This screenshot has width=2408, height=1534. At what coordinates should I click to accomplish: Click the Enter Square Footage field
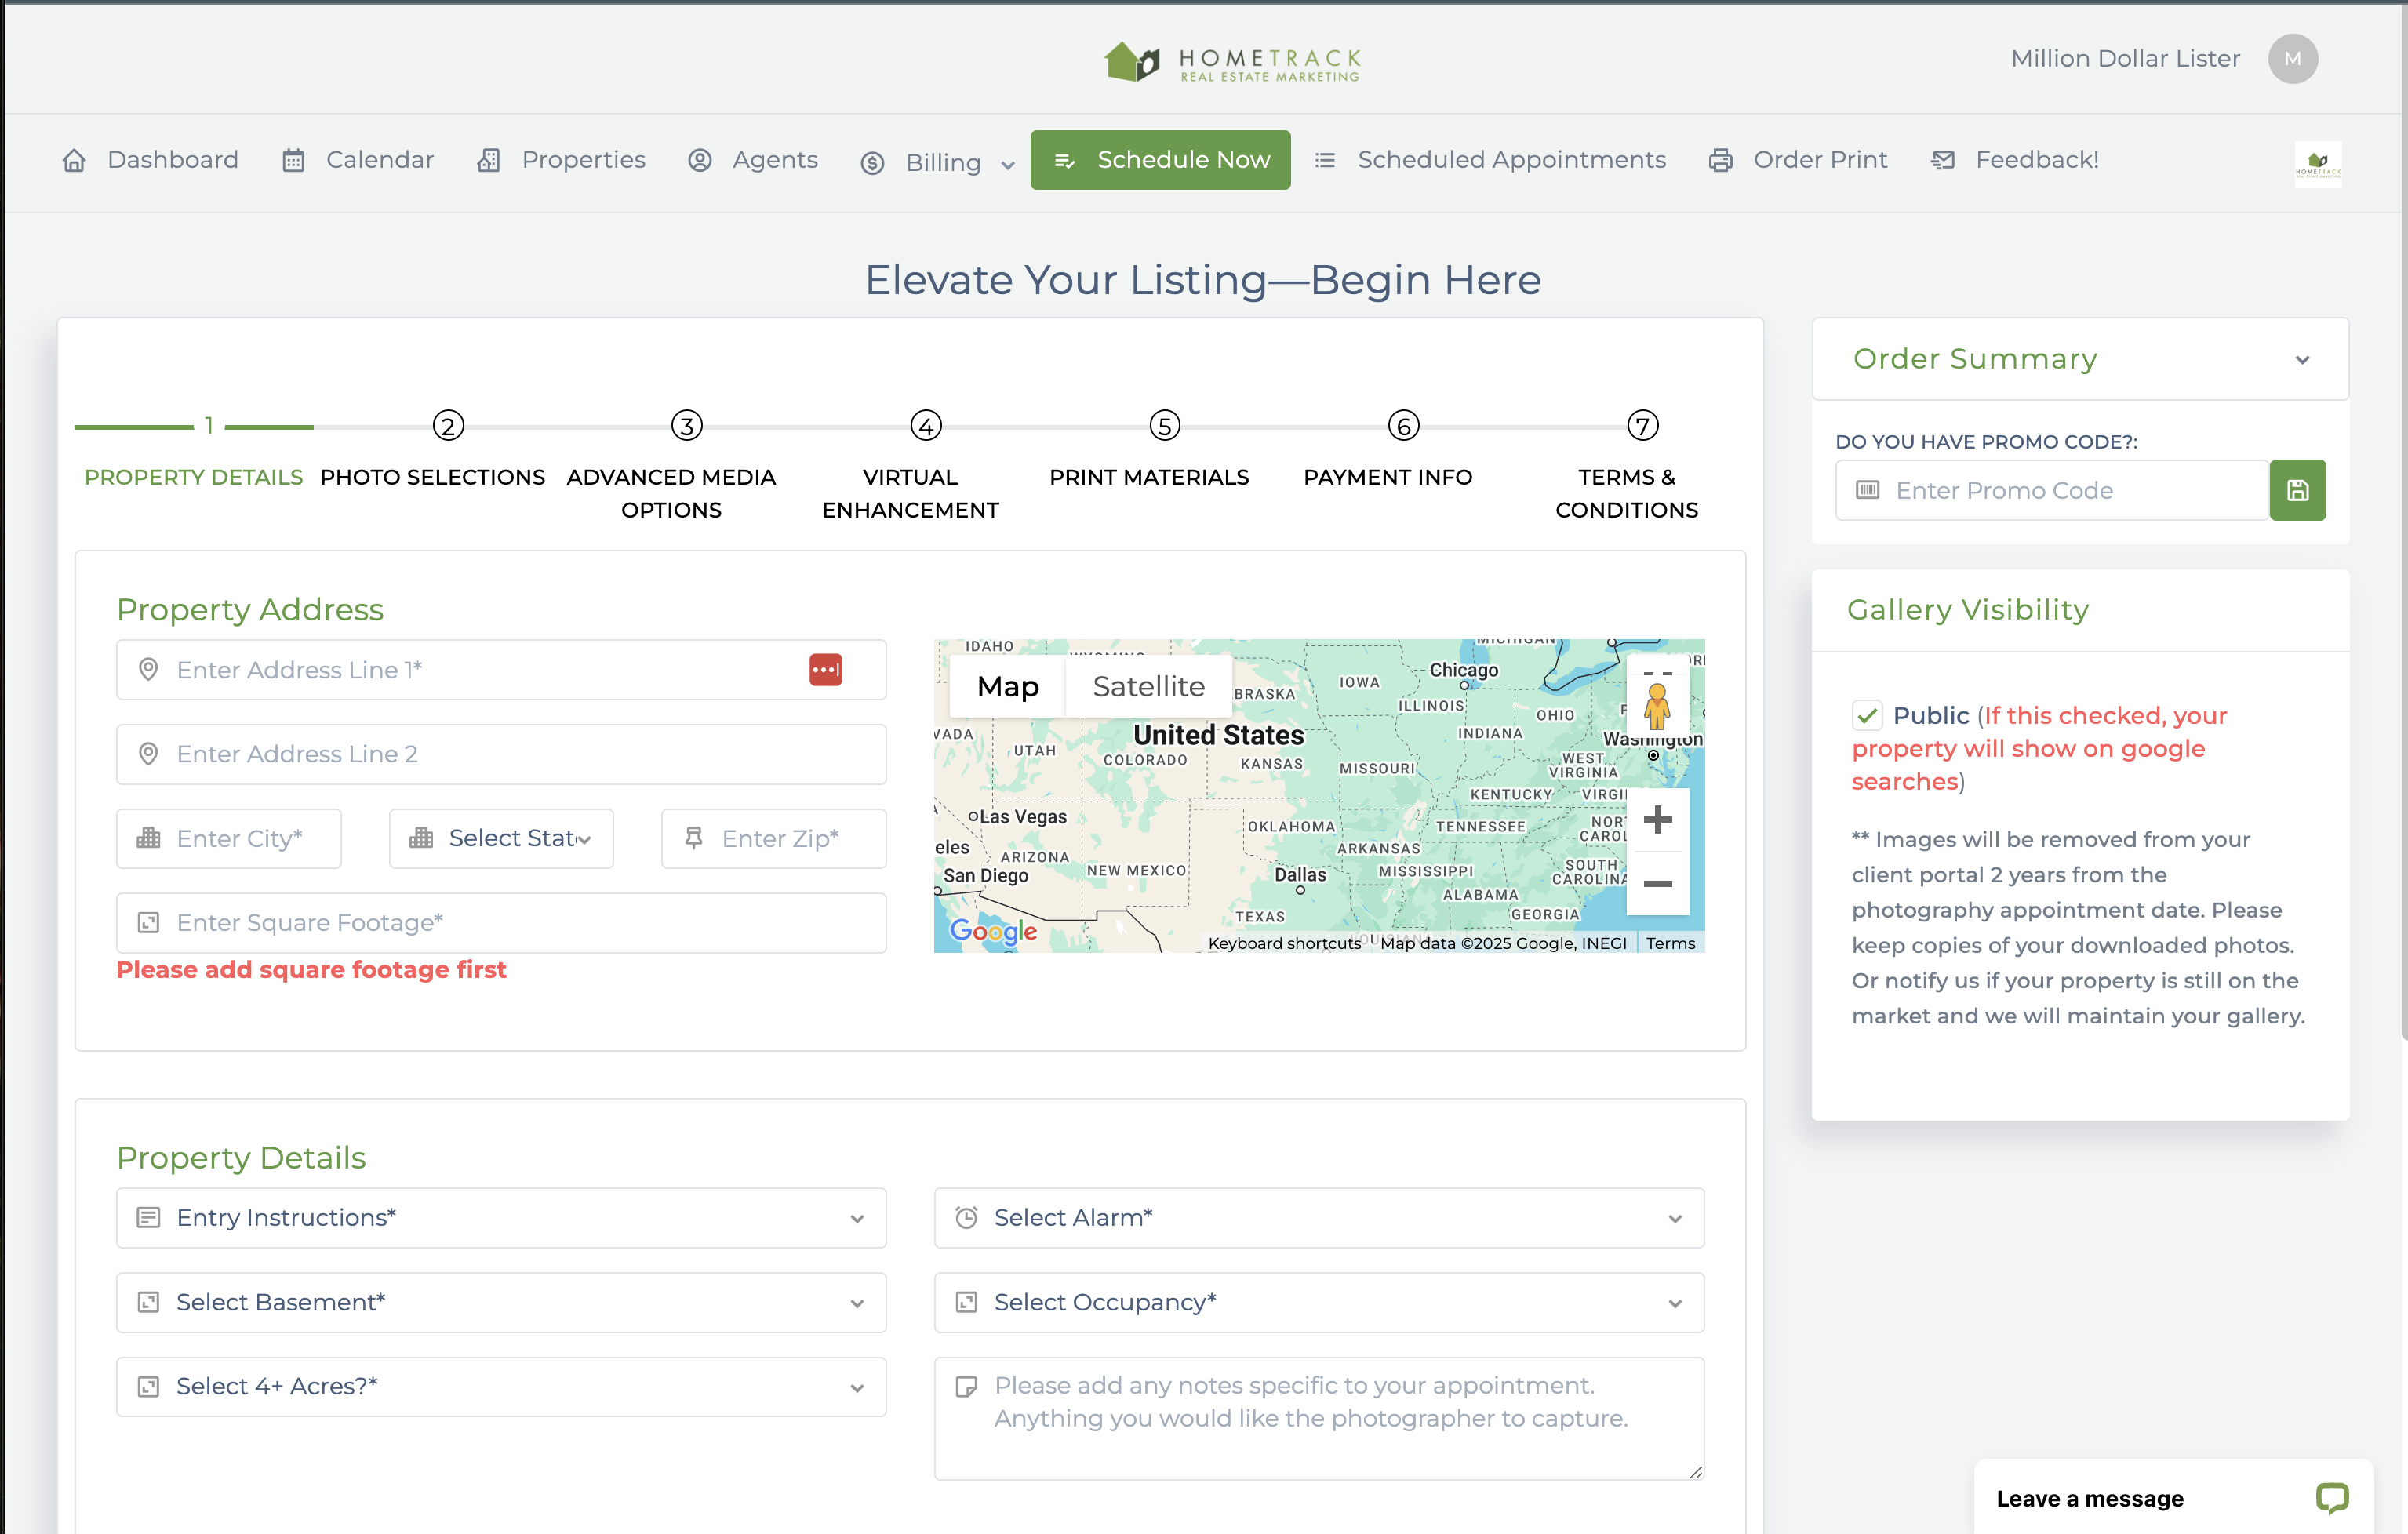click(501, 922)
